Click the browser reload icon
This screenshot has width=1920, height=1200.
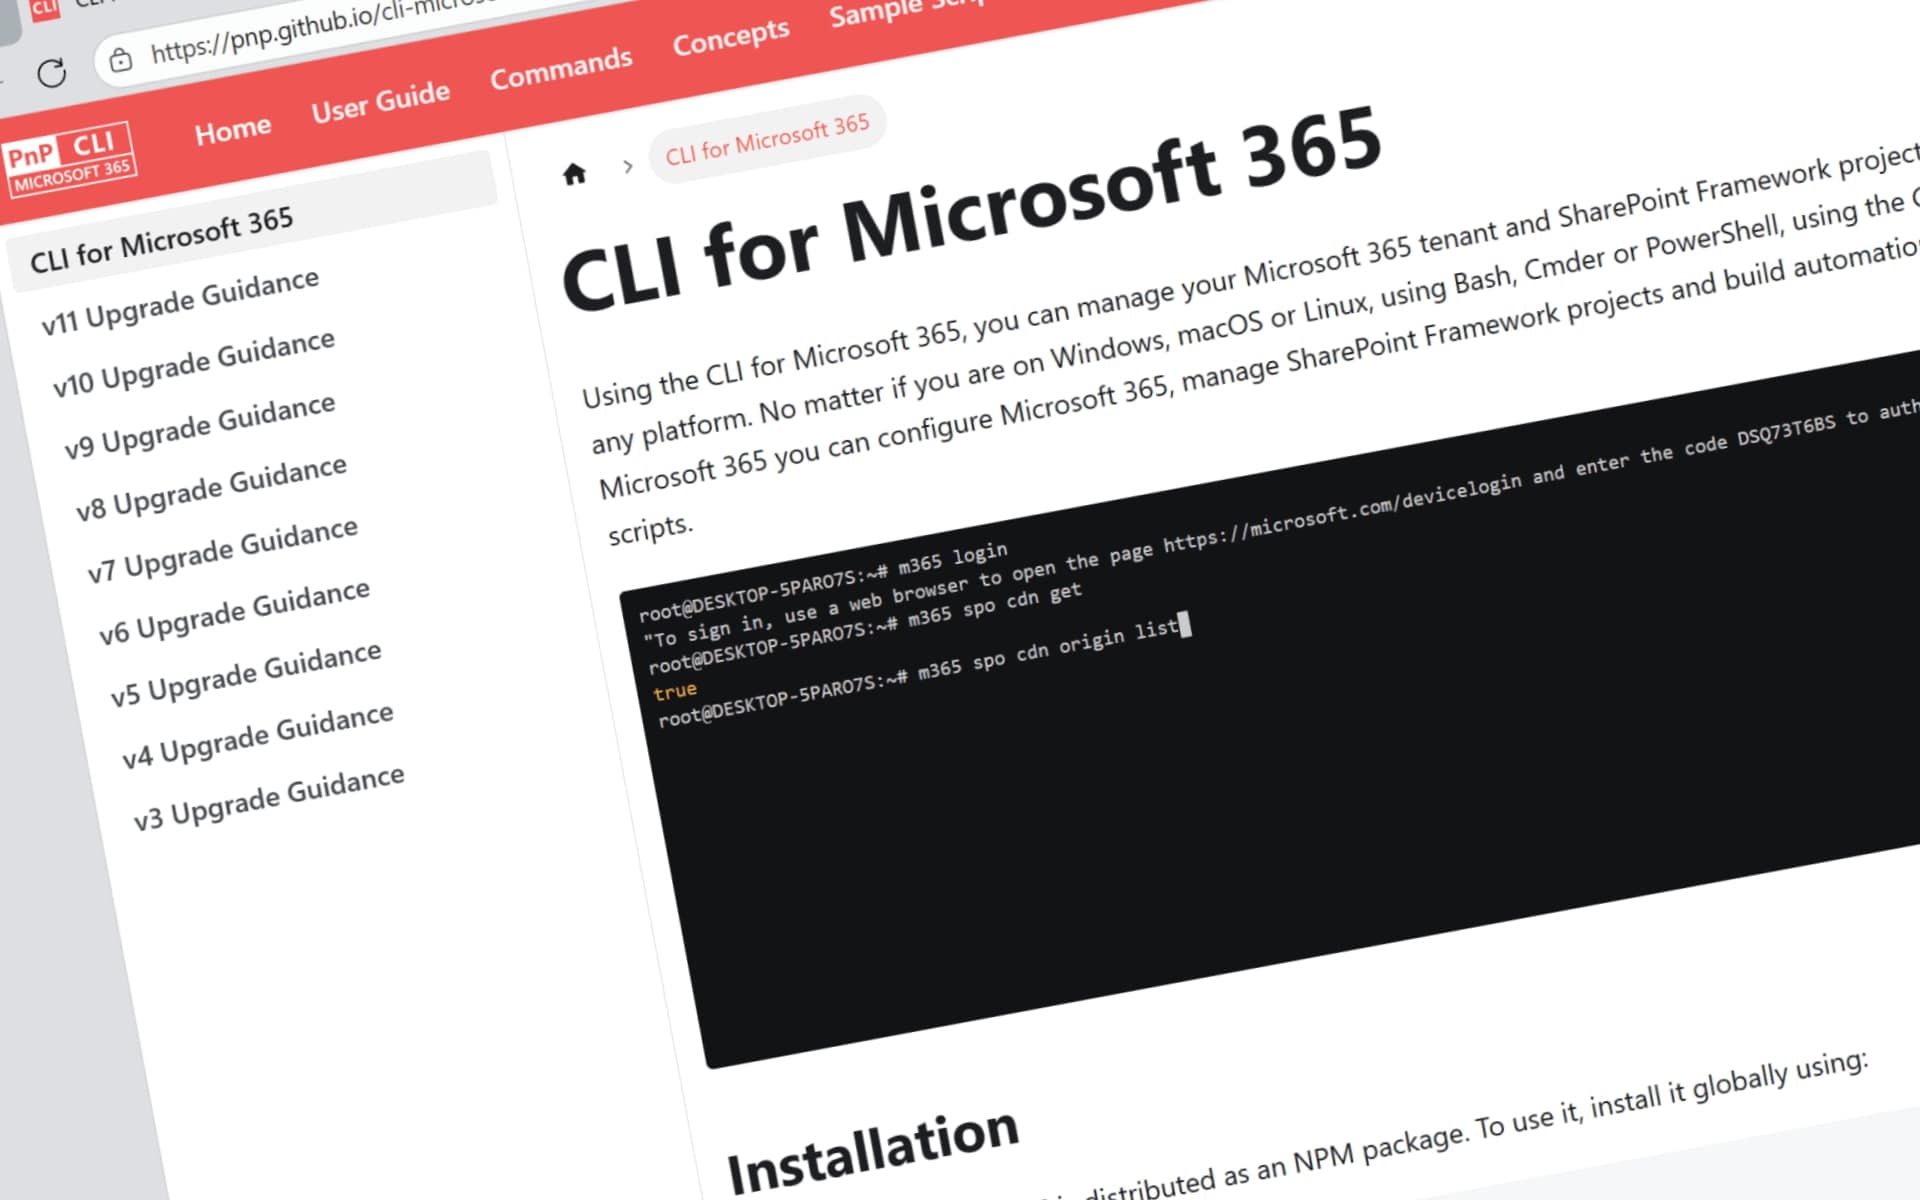[x=51, y=73]
